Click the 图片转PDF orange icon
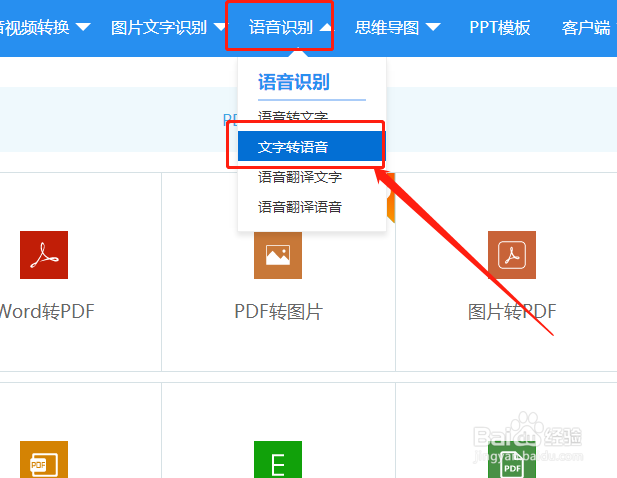Viewport: 617px width, 478px height. 512,255
